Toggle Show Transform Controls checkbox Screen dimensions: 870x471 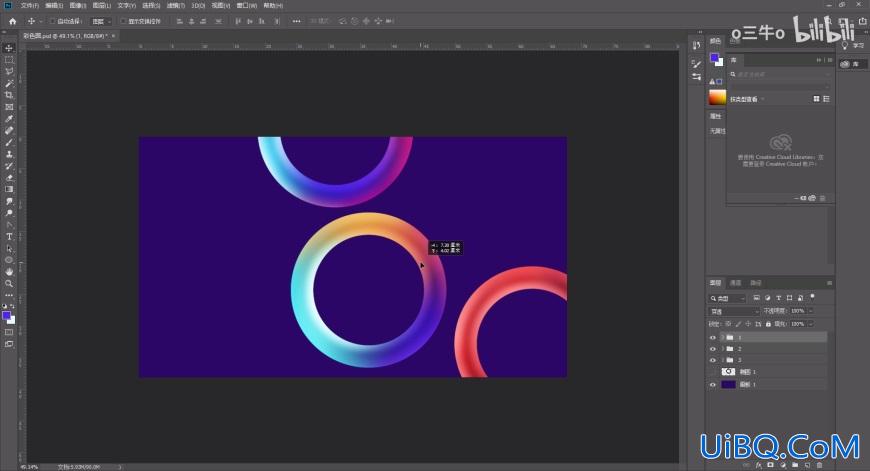click(x=123, y=21)
